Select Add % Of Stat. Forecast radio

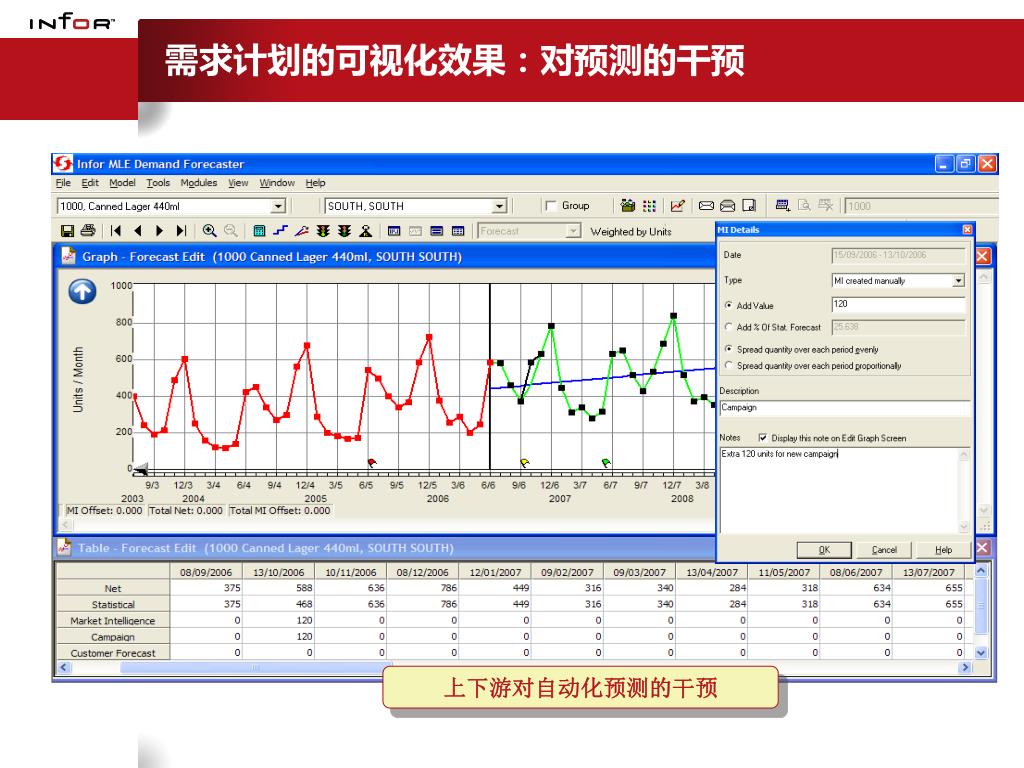[729, 327]
